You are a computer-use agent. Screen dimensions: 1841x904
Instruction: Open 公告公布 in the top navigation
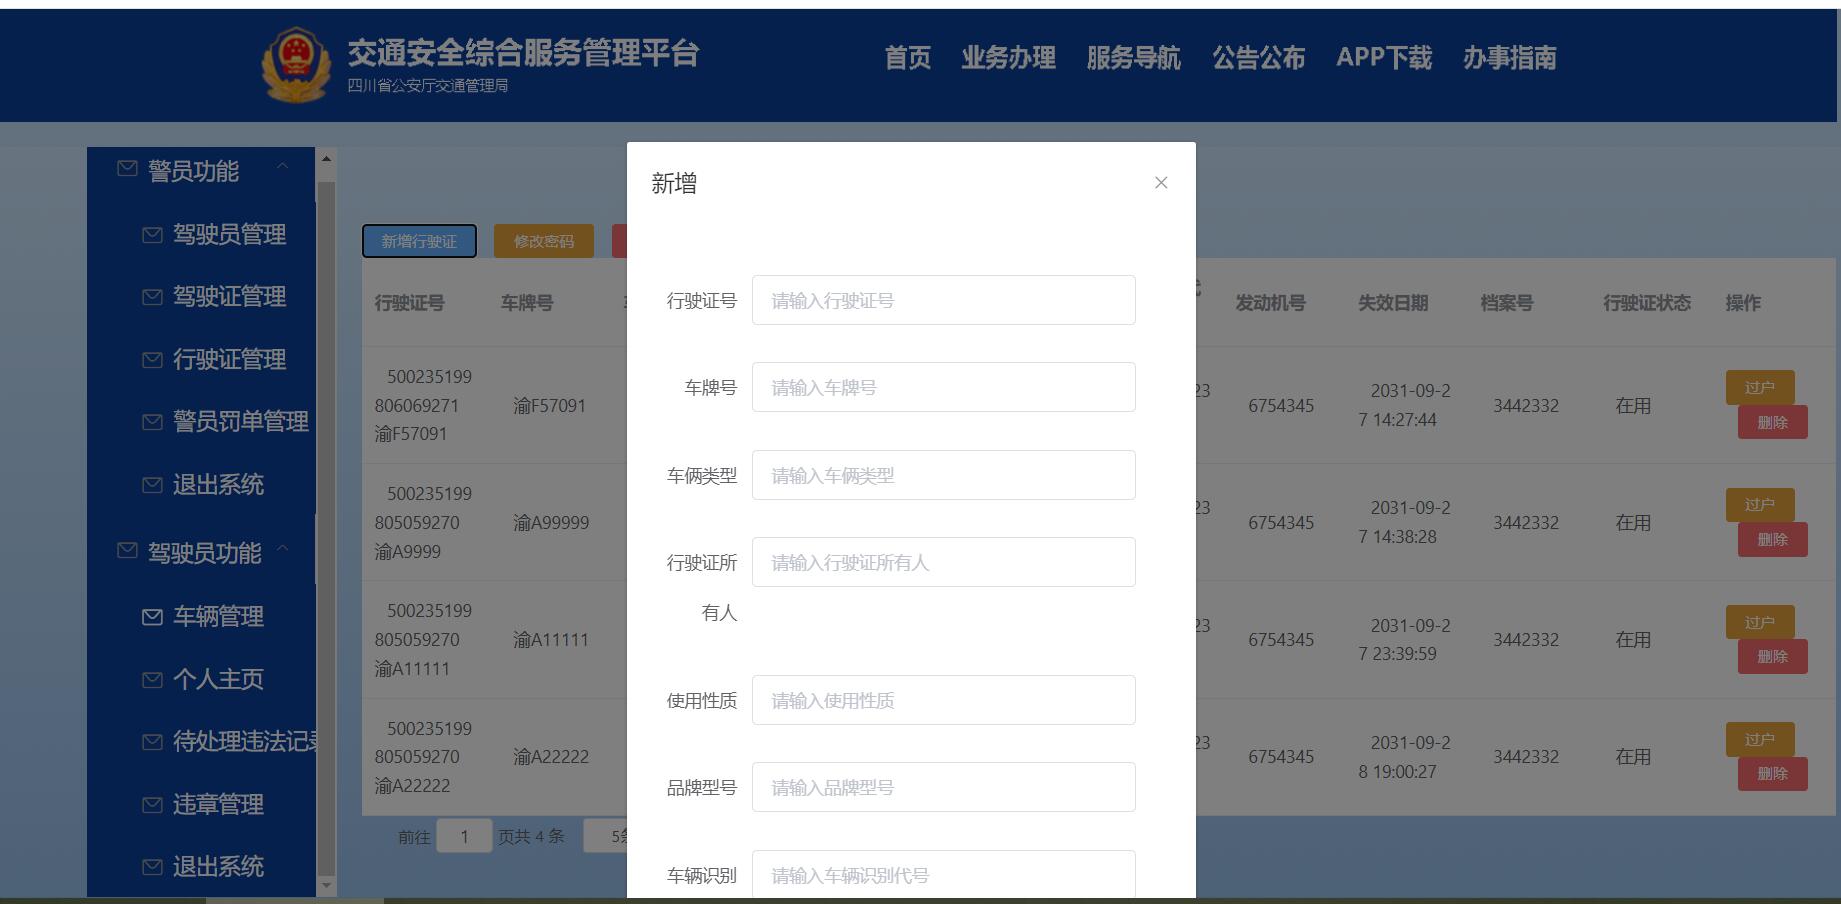coord(1259,58)
